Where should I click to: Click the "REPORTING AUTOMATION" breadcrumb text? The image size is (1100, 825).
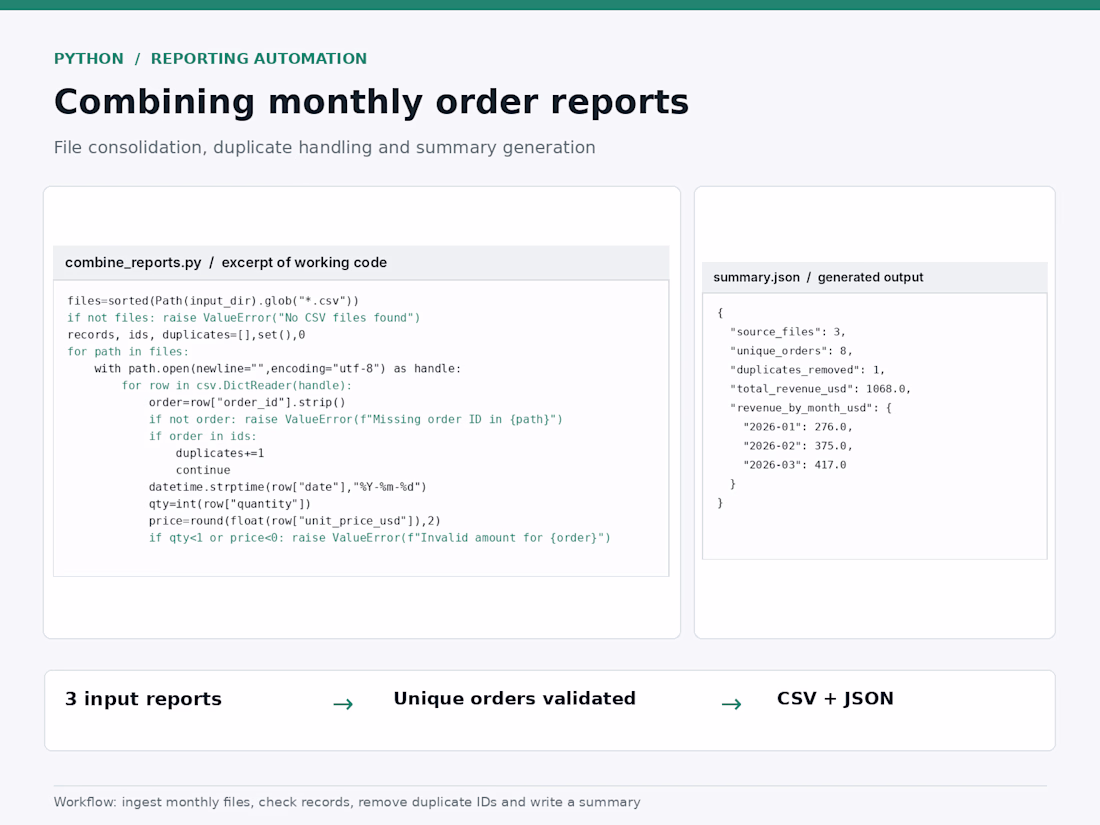coord(259,58)
